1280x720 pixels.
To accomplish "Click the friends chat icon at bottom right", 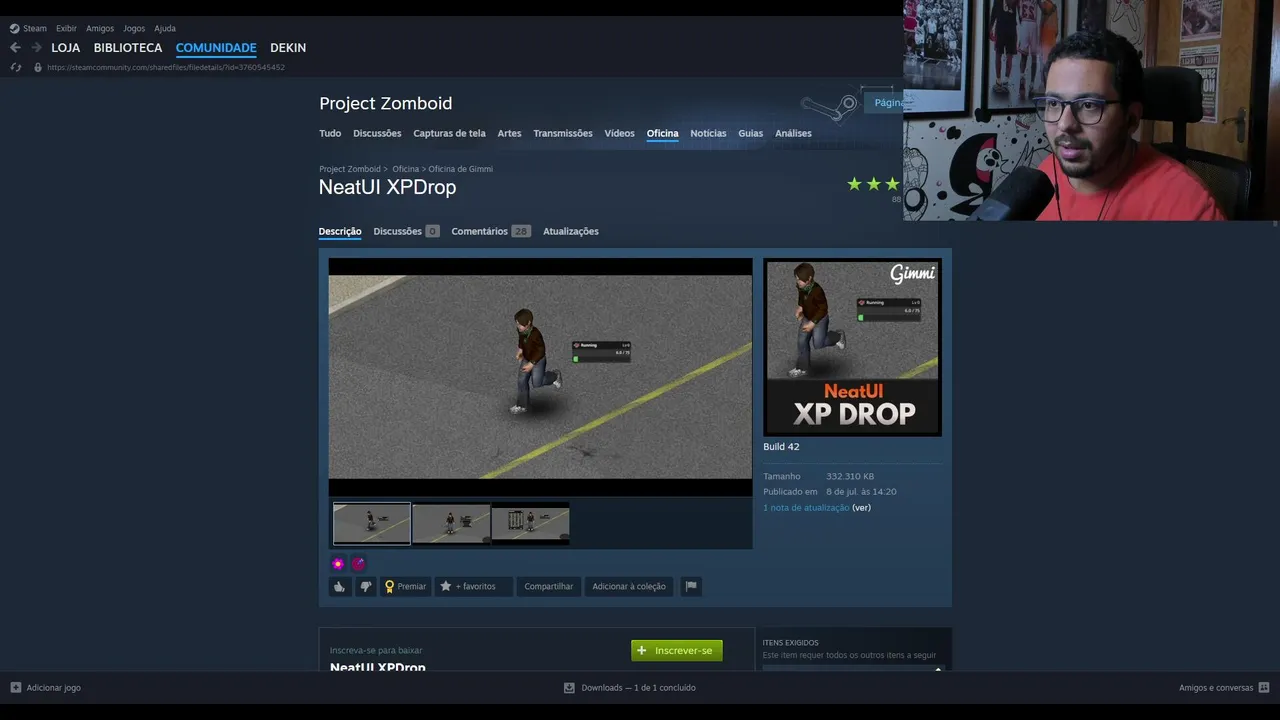I will point(1264,688).
